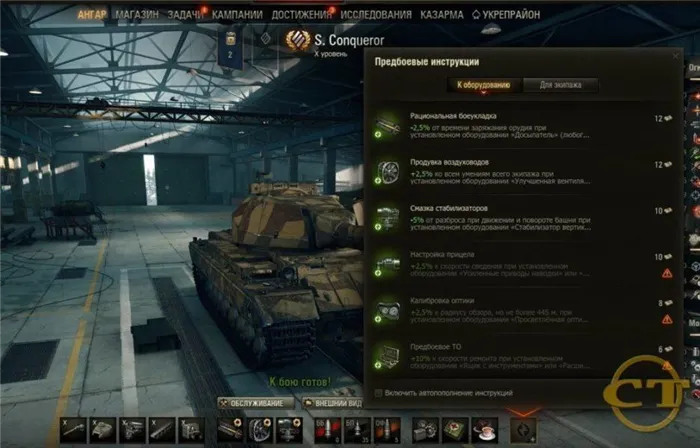Click the empty pre-battle instruction slot

(523, 430)
